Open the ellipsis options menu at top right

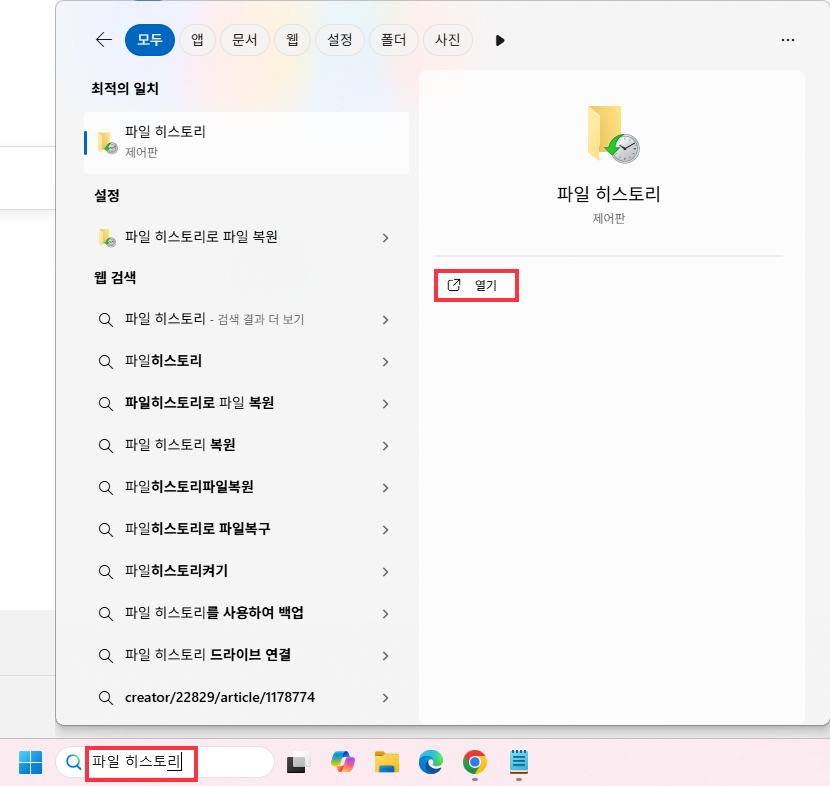tap(788, 40)
